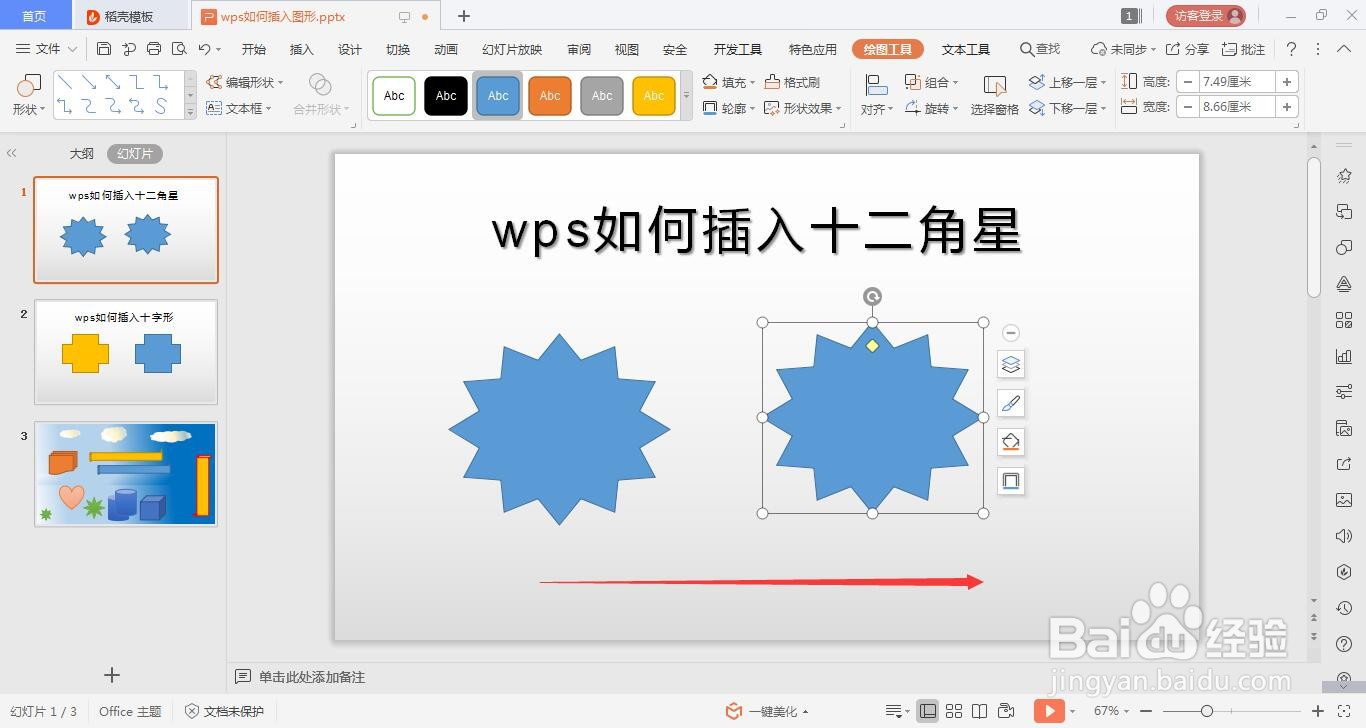
Task: Open the Rotate (旋转) dropdown
Action: pyautogui.click(x=932, y=108)
